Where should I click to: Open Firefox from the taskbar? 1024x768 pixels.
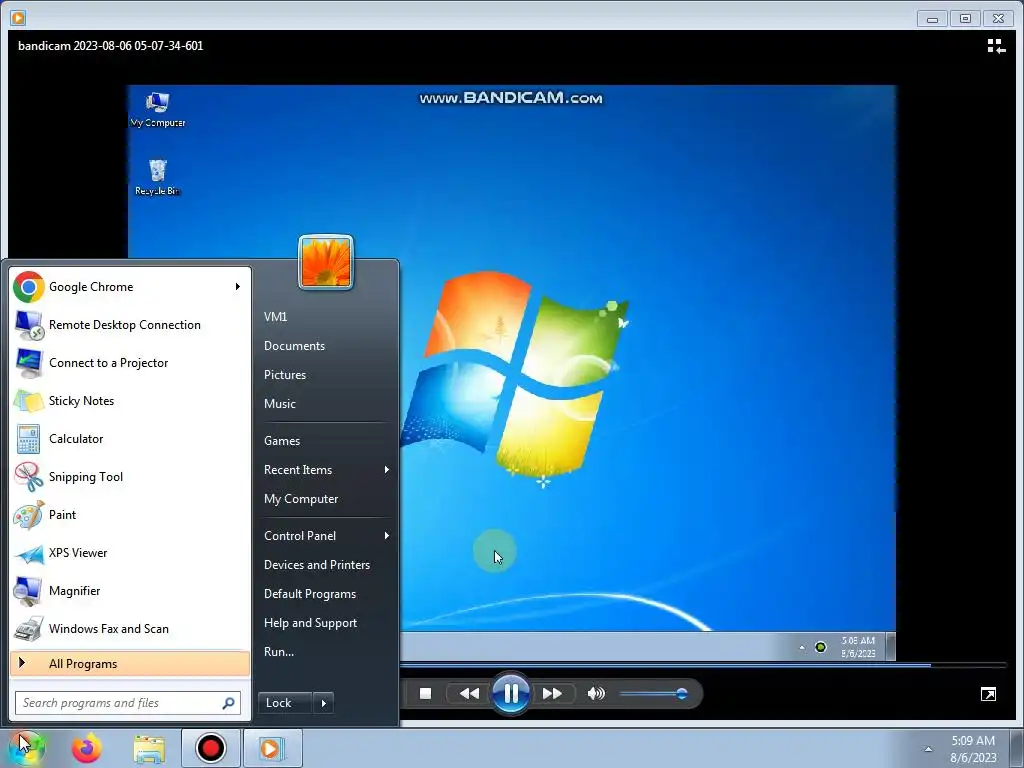(87, 748)
